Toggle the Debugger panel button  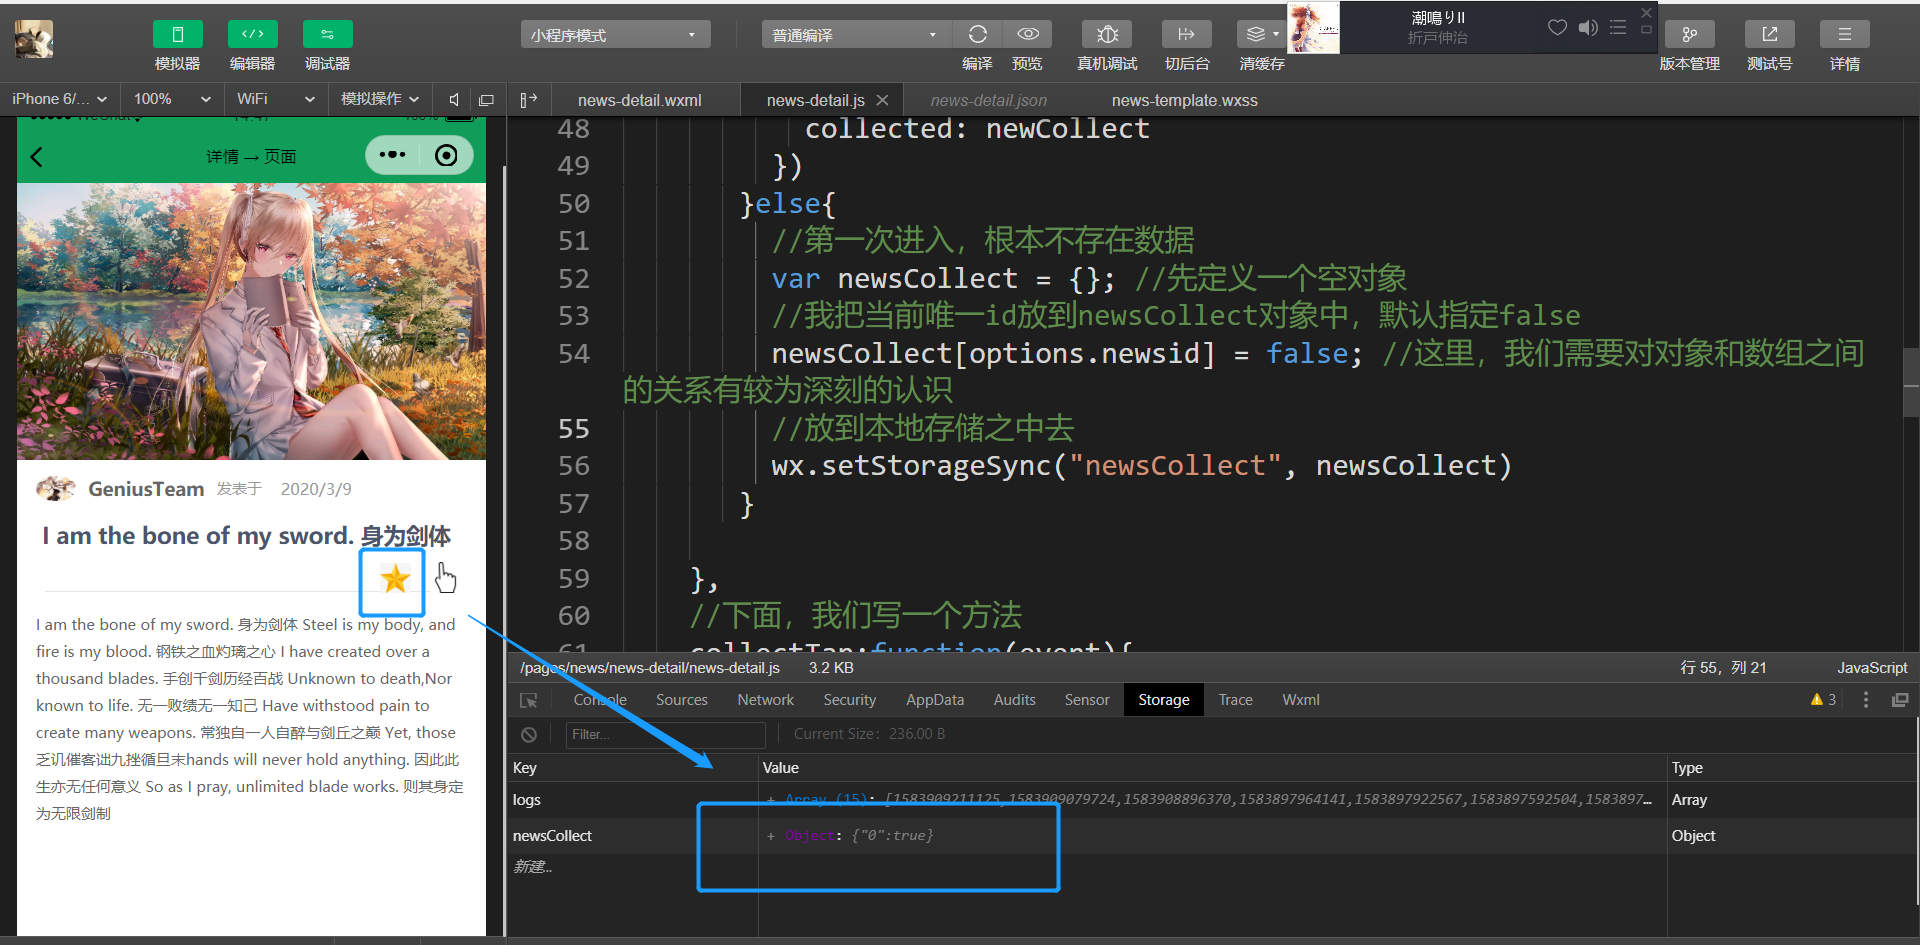327,34
